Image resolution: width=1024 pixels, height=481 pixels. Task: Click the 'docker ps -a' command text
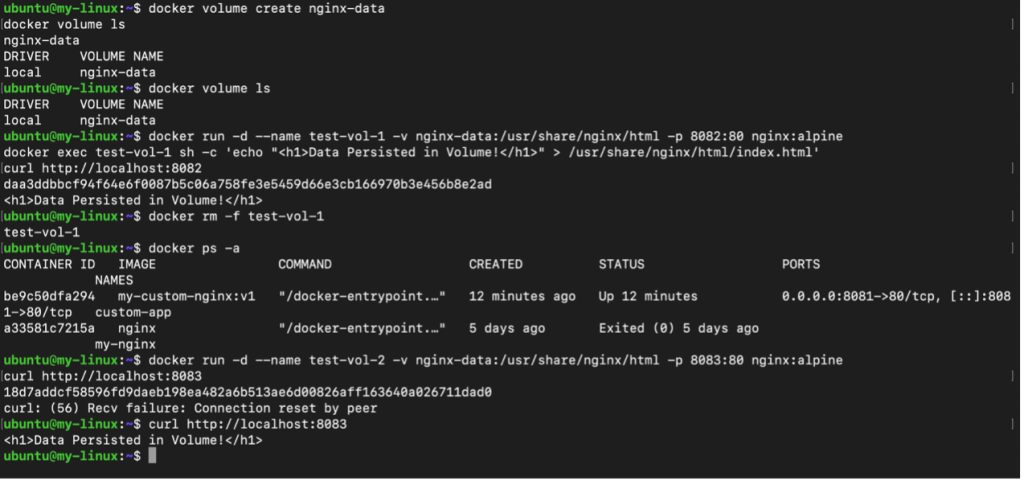[194, 248]
